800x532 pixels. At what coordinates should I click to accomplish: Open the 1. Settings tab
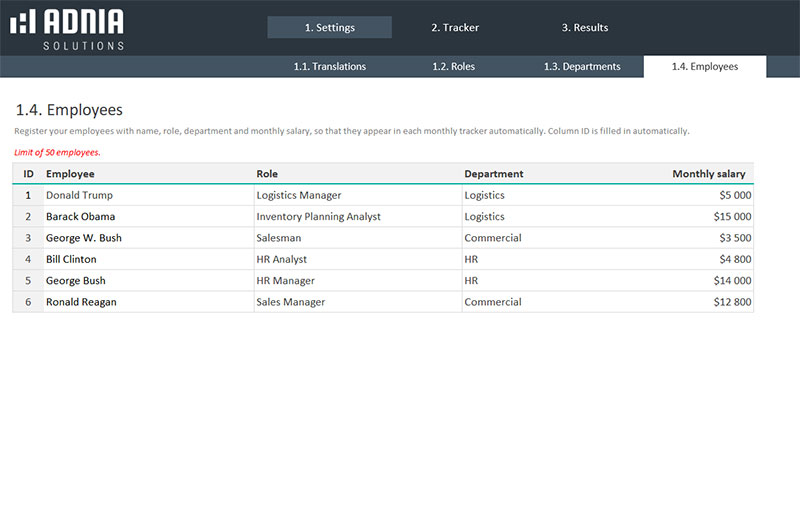pyautogui.click(x=329, y=28)
